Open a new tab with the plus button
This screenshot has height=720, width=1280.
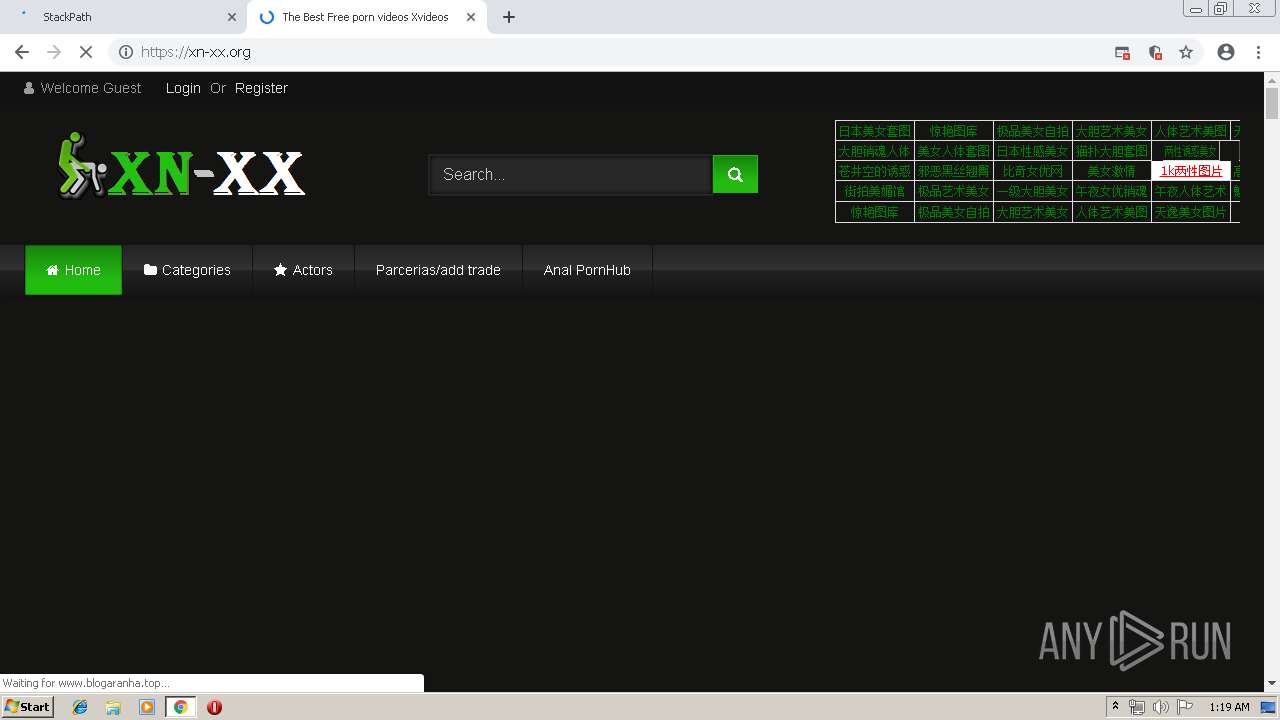tap(509, 17)
